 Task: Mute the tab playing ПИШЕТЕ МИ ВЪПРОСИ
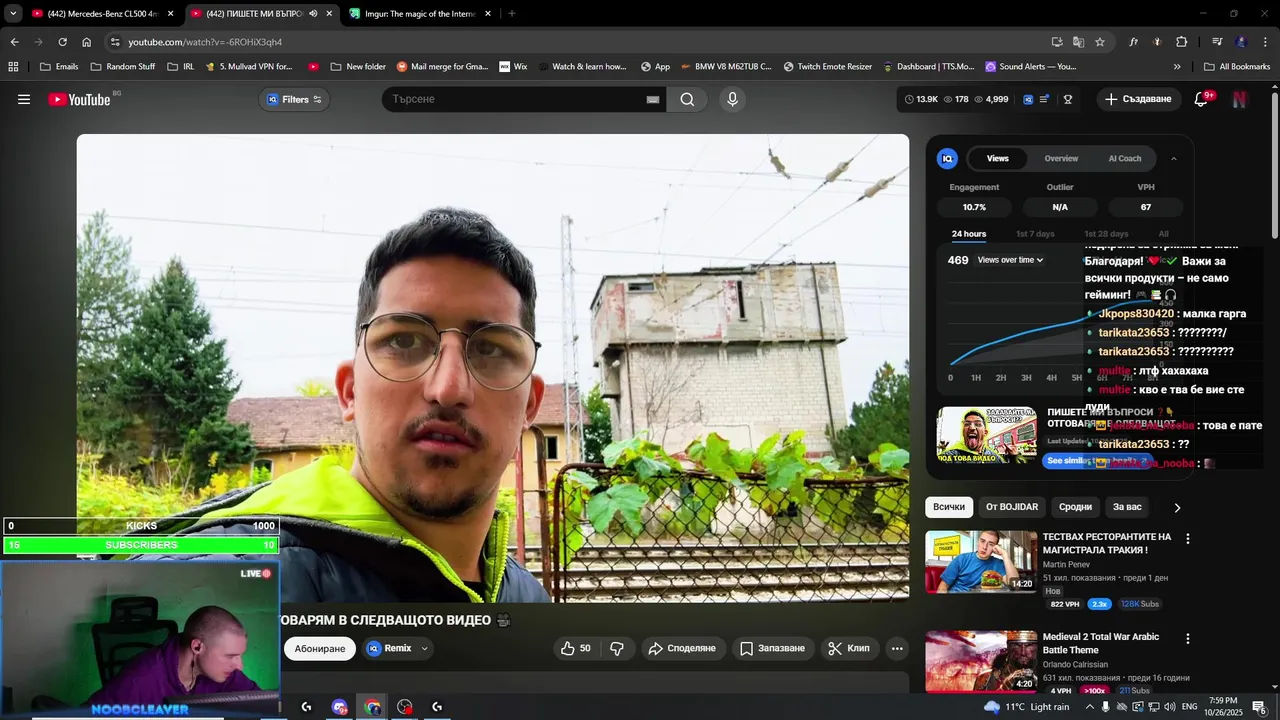313,14
